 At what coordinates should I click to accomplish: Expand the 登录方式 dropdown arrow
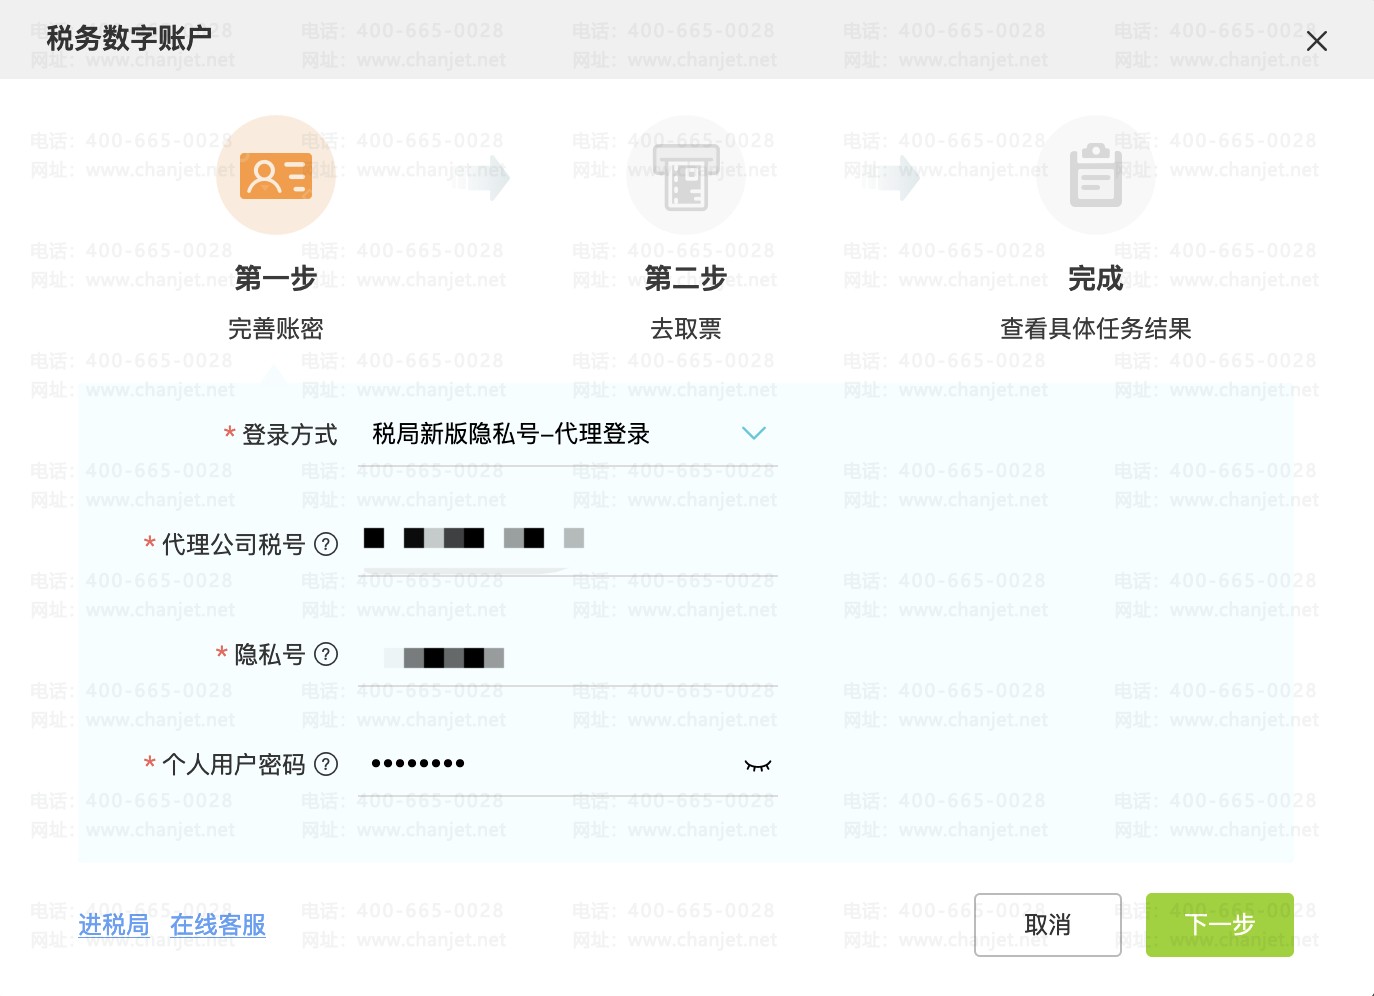point(754,433)
